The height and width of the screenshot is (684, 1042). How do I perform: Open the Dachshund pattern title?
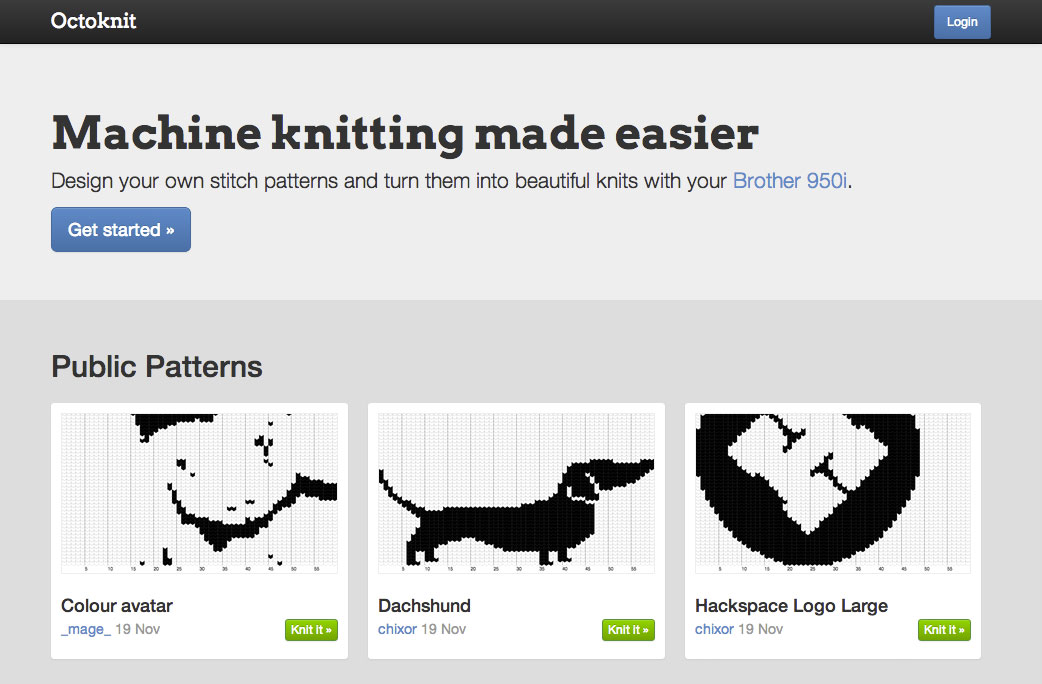click(x=424, y=605)
